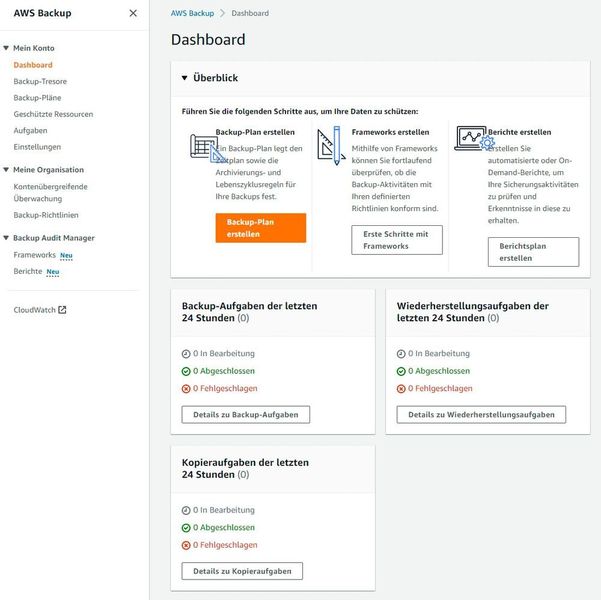Click Frameworks erstellen heading text
601x600 pixels.
390,132
